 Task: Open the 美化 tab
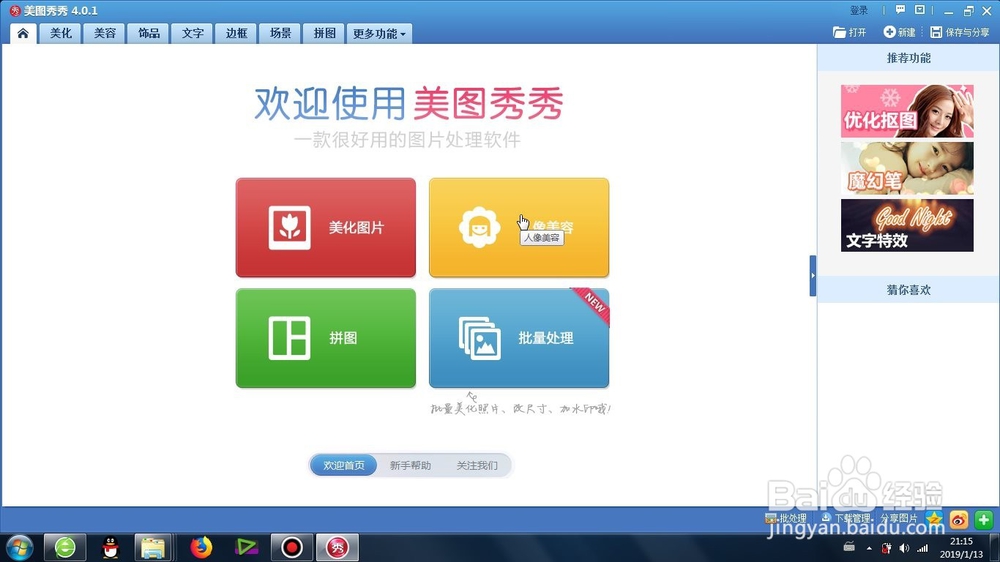coord(61,33)
